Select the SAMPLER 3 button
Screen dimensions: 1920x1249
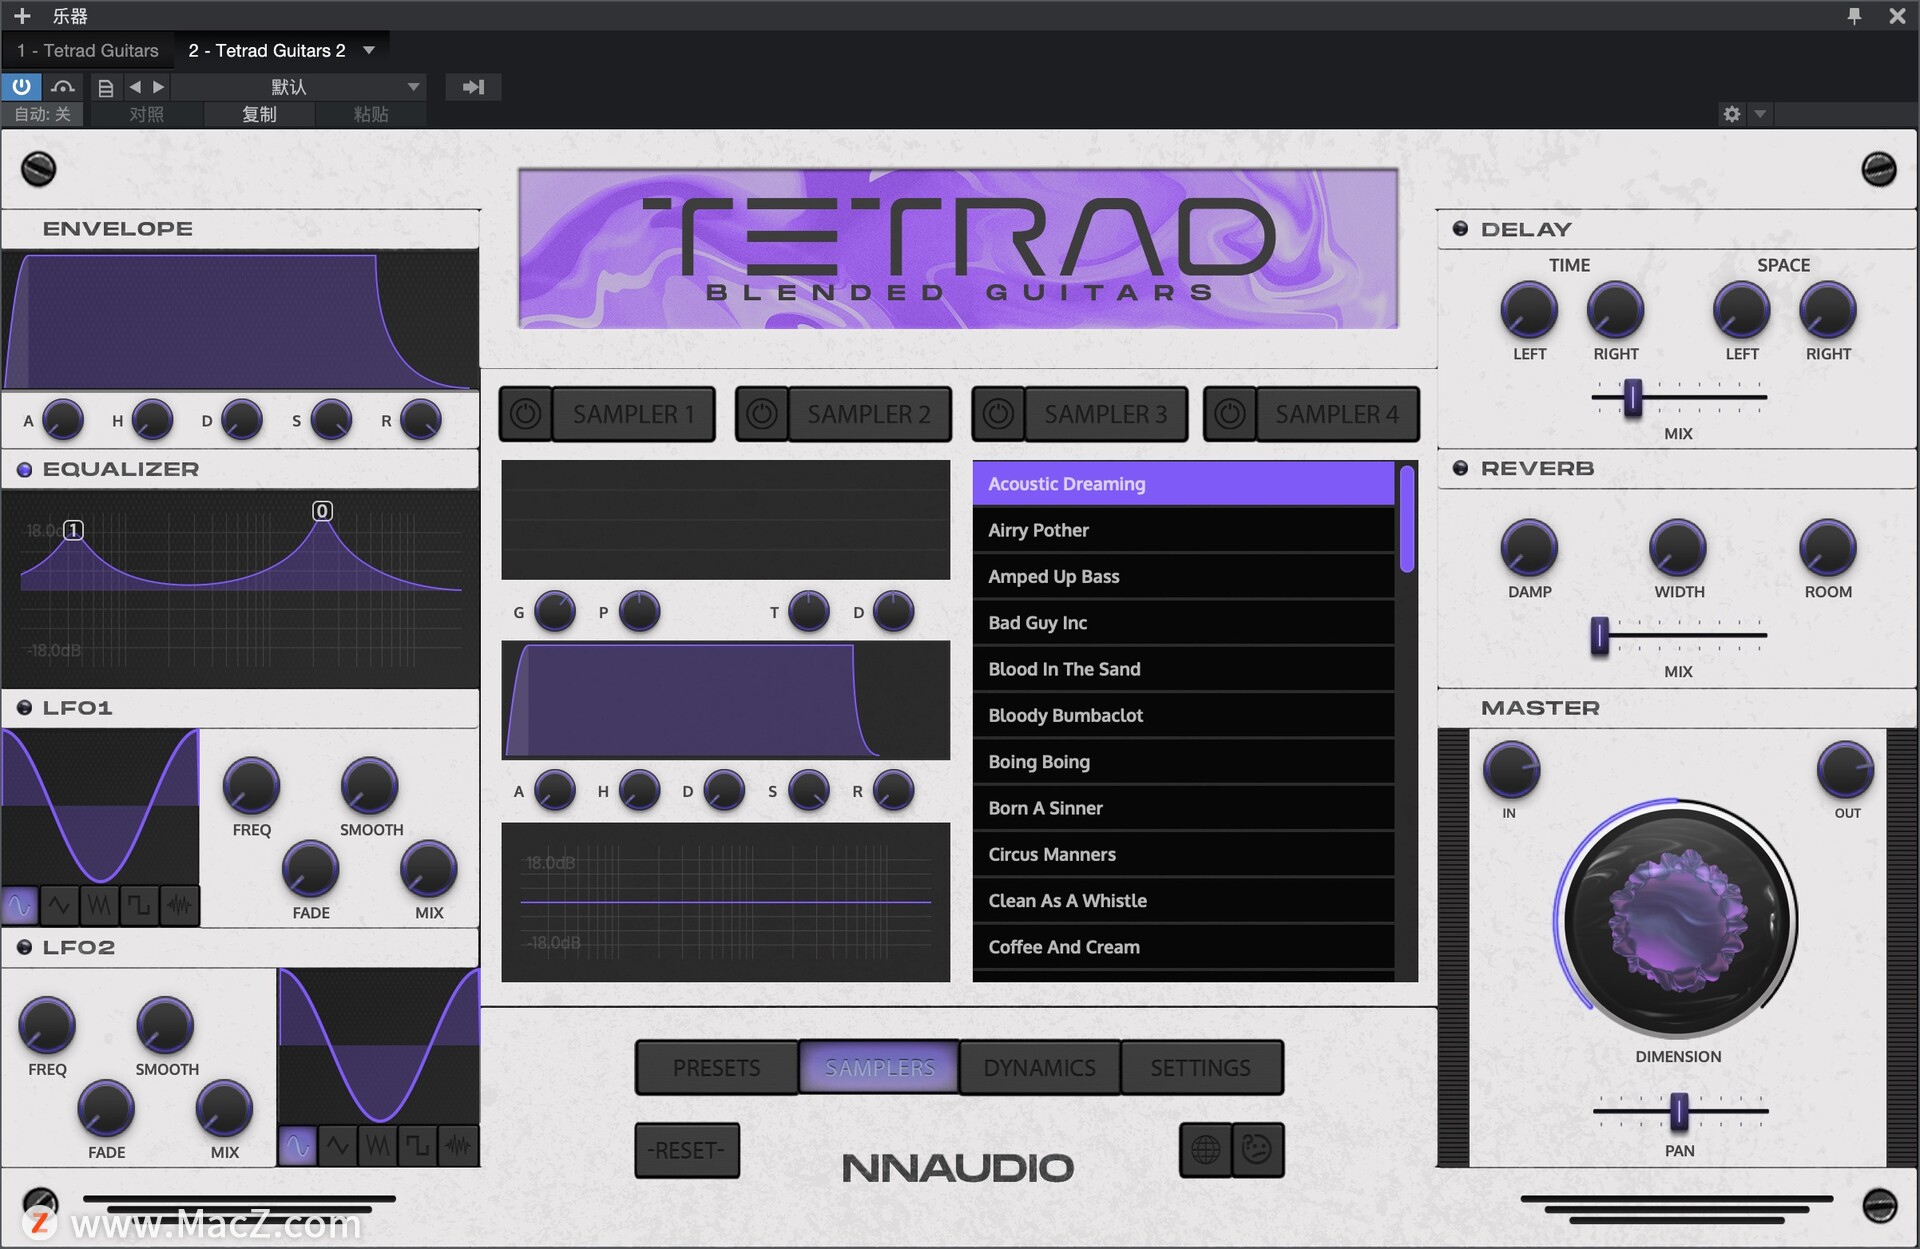pos(1106,414)
